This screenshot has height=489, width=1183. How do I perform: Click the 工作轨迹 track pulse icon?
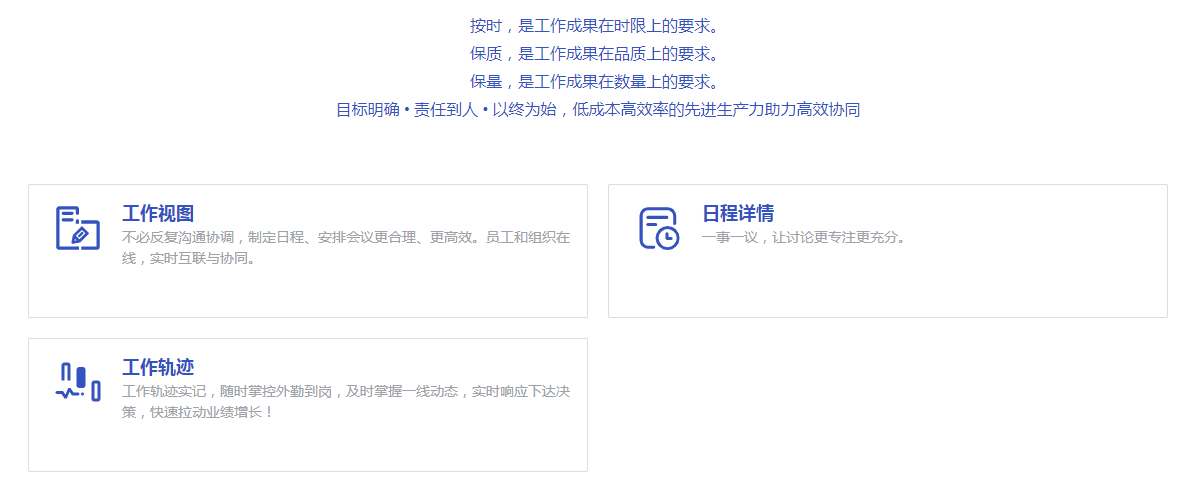77,382
